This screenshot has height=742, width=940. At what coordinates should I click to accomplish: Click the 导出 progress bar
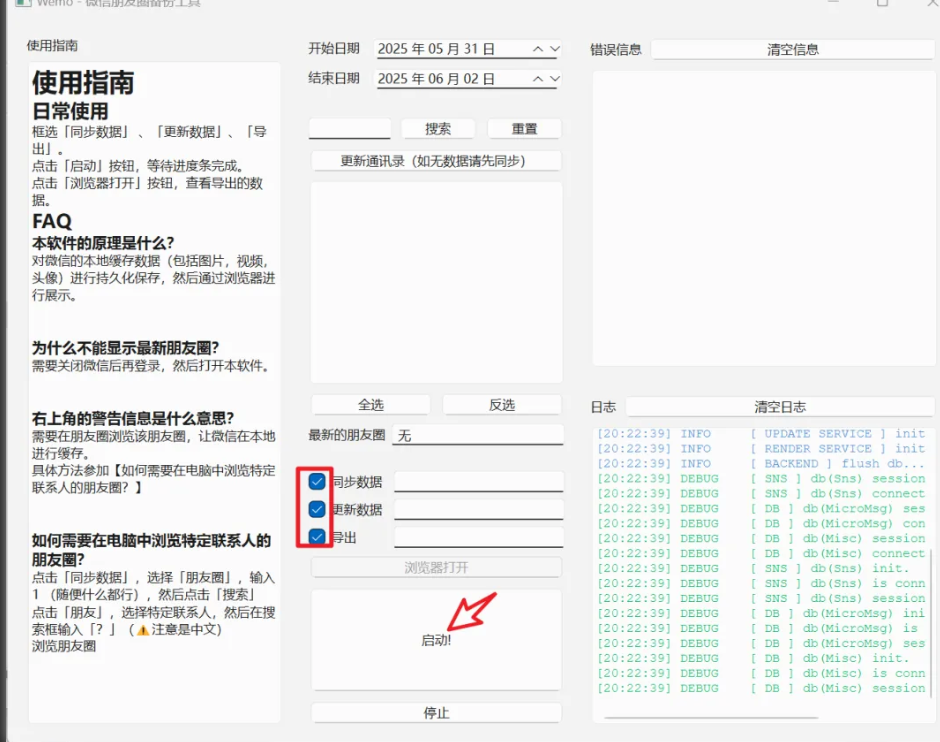tap(478, 537)
